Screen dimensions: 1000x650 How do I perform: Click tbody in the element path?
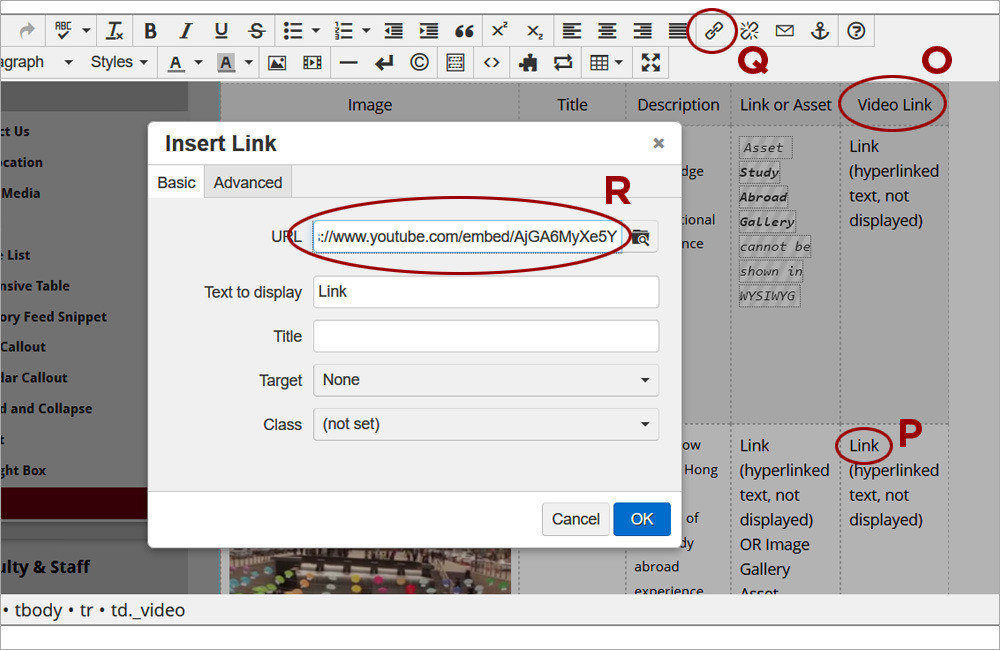pyautogui.click(x=38, y=610)
